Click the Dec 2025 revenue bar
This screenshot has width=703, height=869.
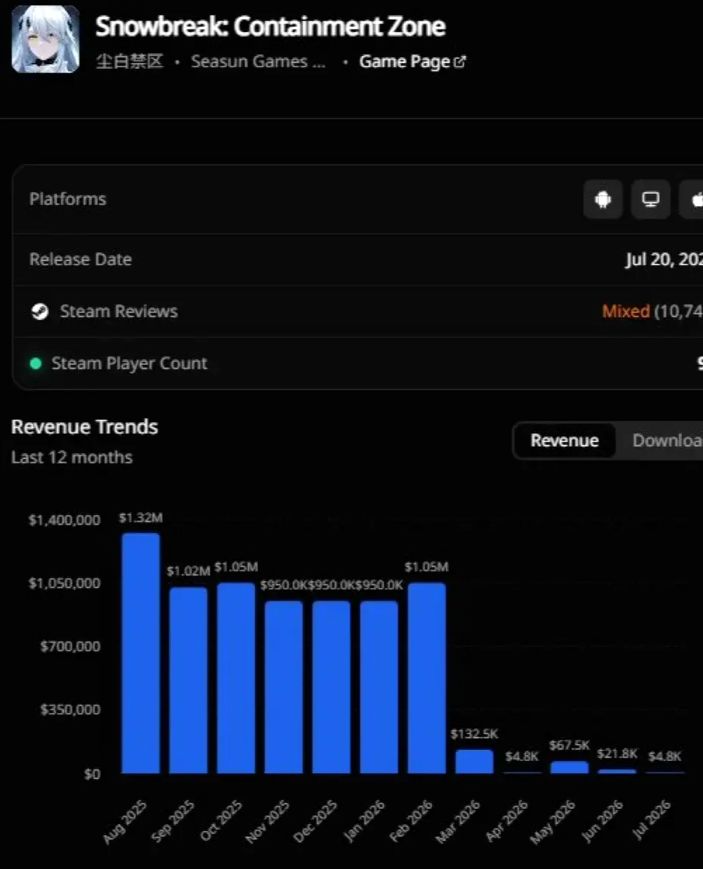coord(332,687)
